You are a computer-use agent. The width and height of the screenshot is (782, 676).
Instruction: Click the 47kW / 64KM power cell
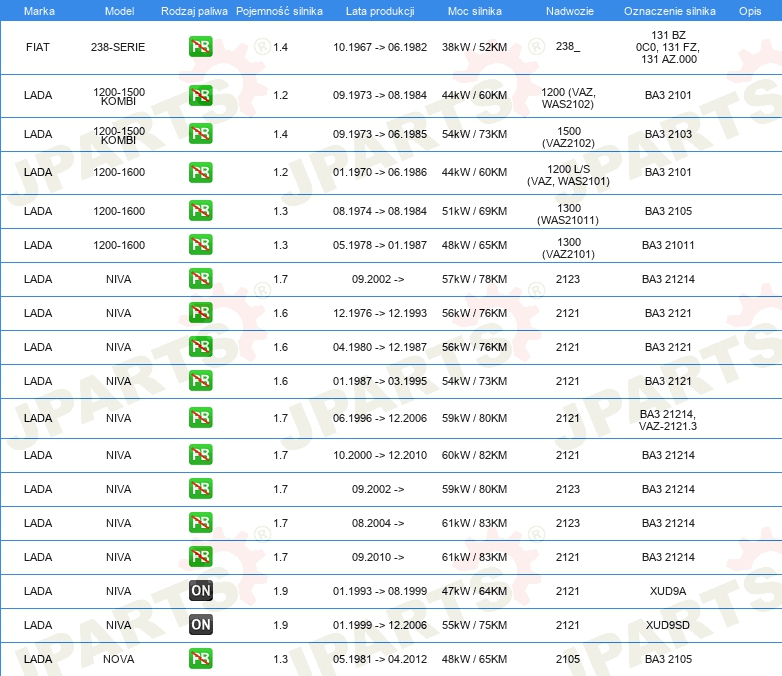[x=474, y=591]
